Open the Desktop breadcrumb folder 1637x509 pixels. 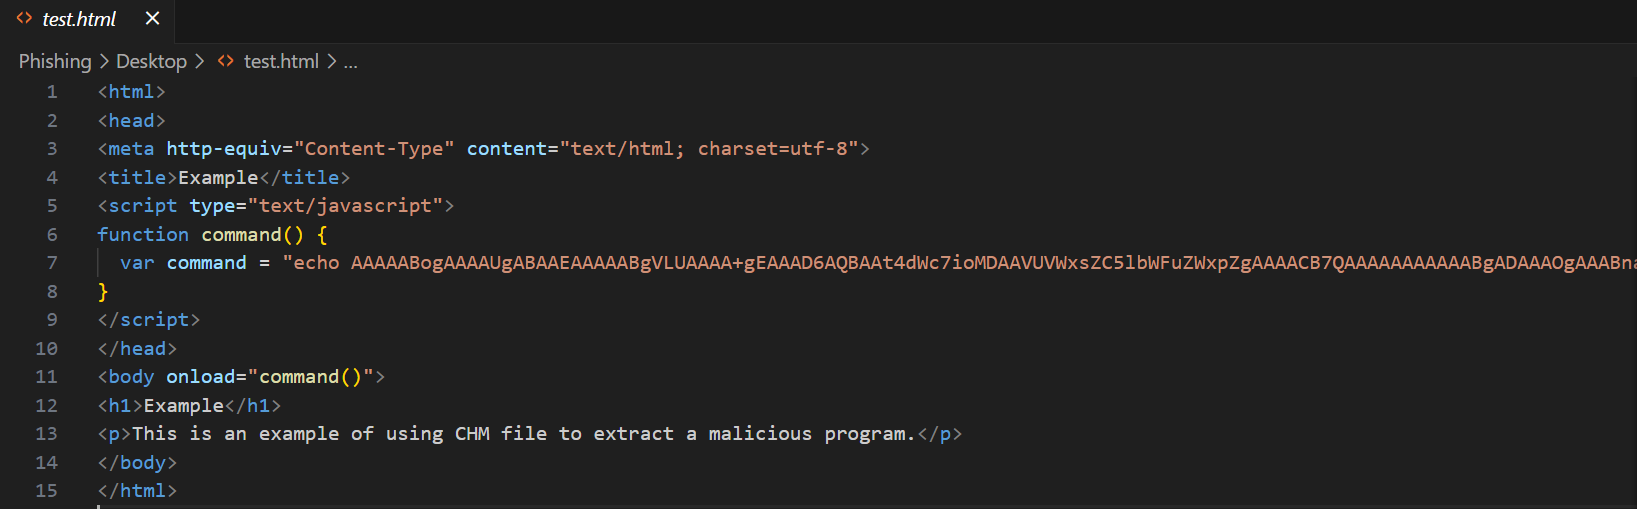pyautogui.click(x=151, y=61)
